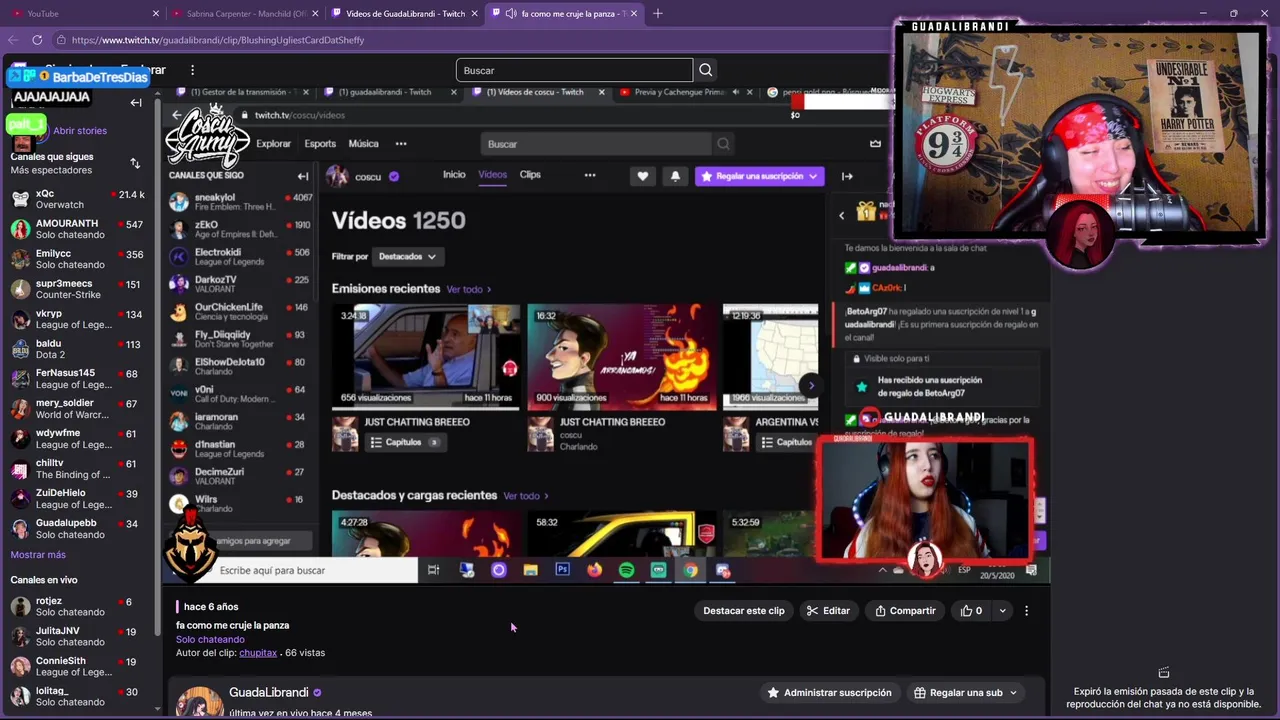
Task: Select AMOURANTH 'Solo chateando' sidebar row text
Action: pyautogui.click(x=70, y=235)
